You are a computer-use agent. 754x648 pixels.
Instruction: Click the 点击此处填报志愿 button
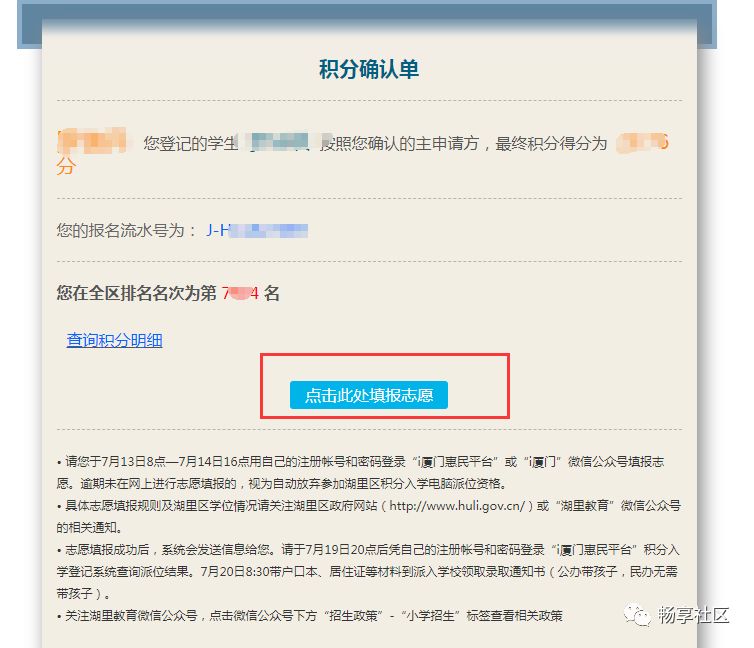pyautogui.click(x=368, y=395)
